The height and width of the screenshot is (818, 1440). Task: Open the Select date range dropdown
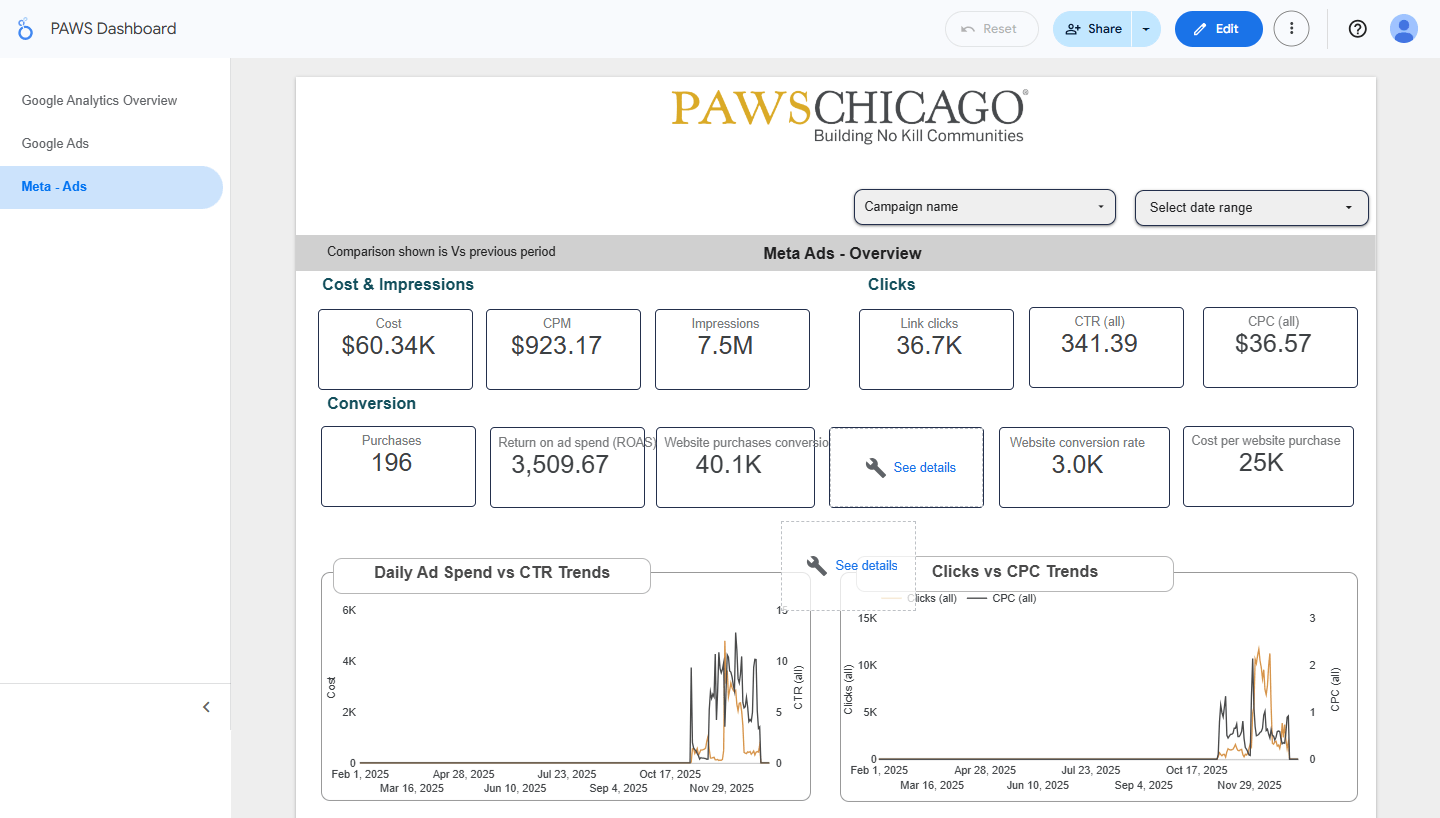1251,208
